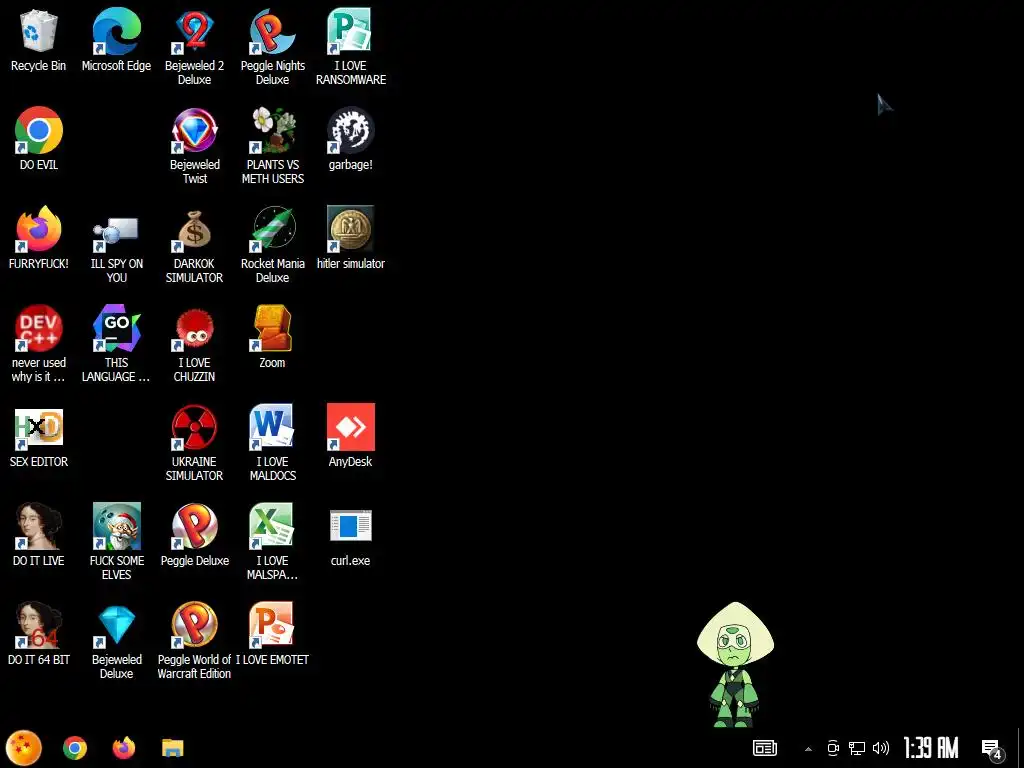The height and width of the screenshot is (768, 1024).
Task: Select the UKRAINE SIMULATOR radiation icon
Action: point(194,443)
